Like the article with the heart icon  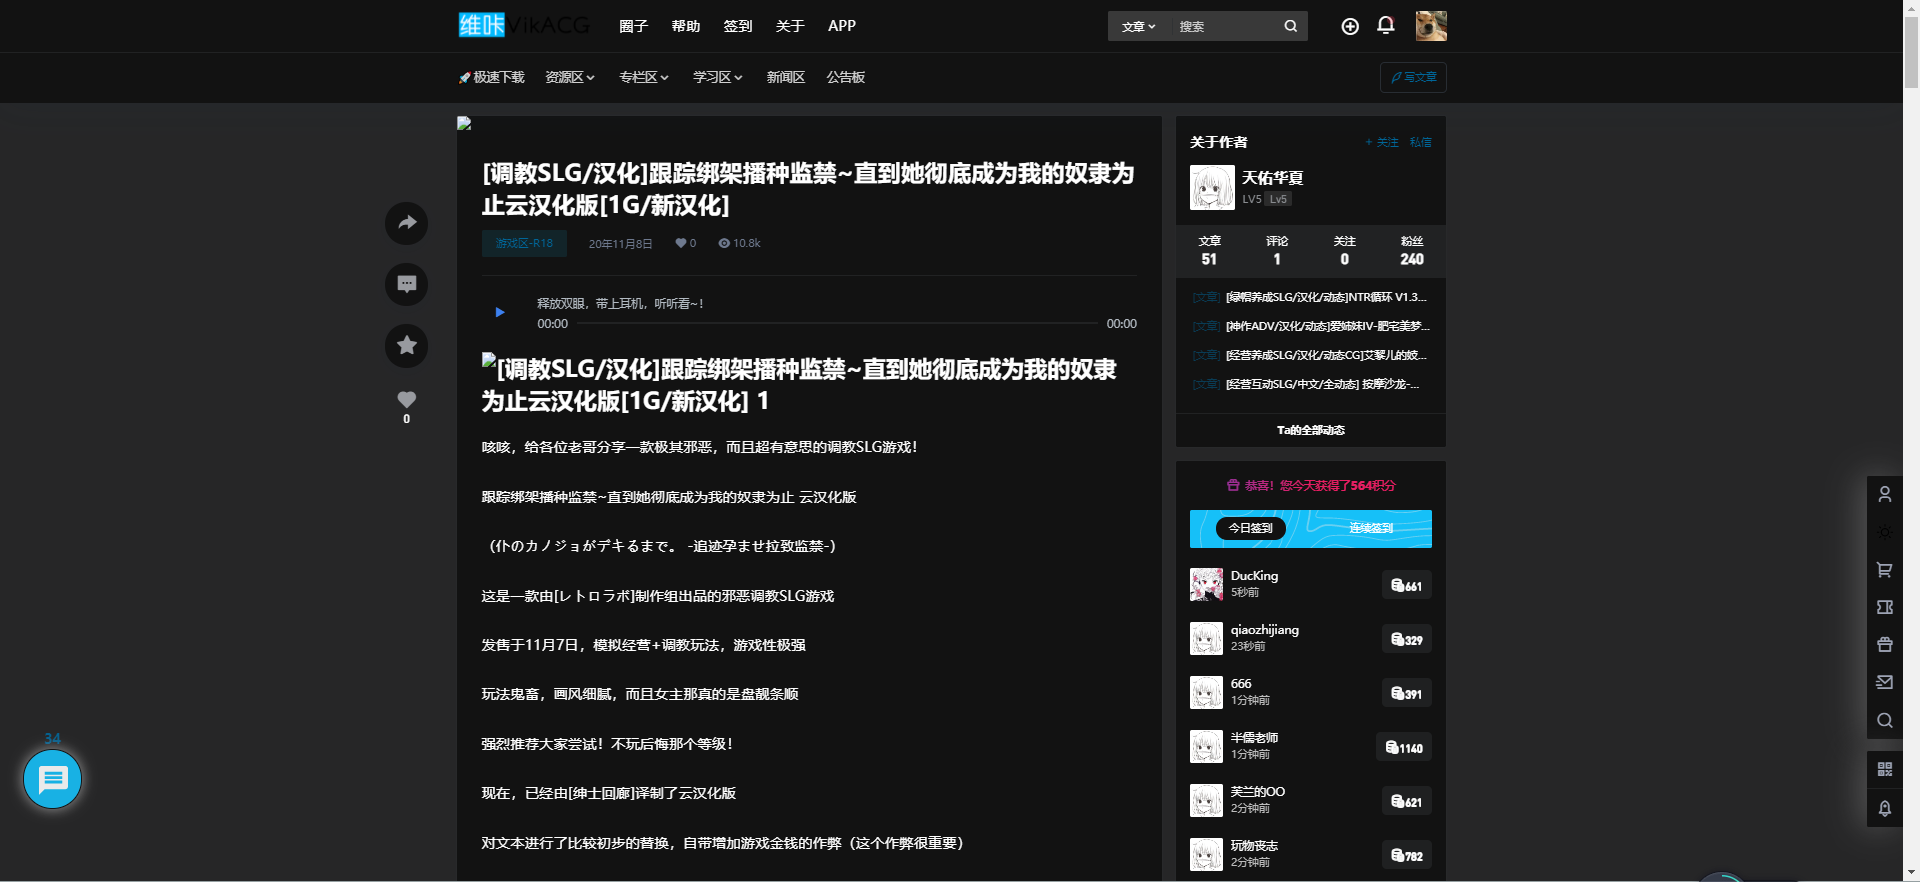point(406,400)
